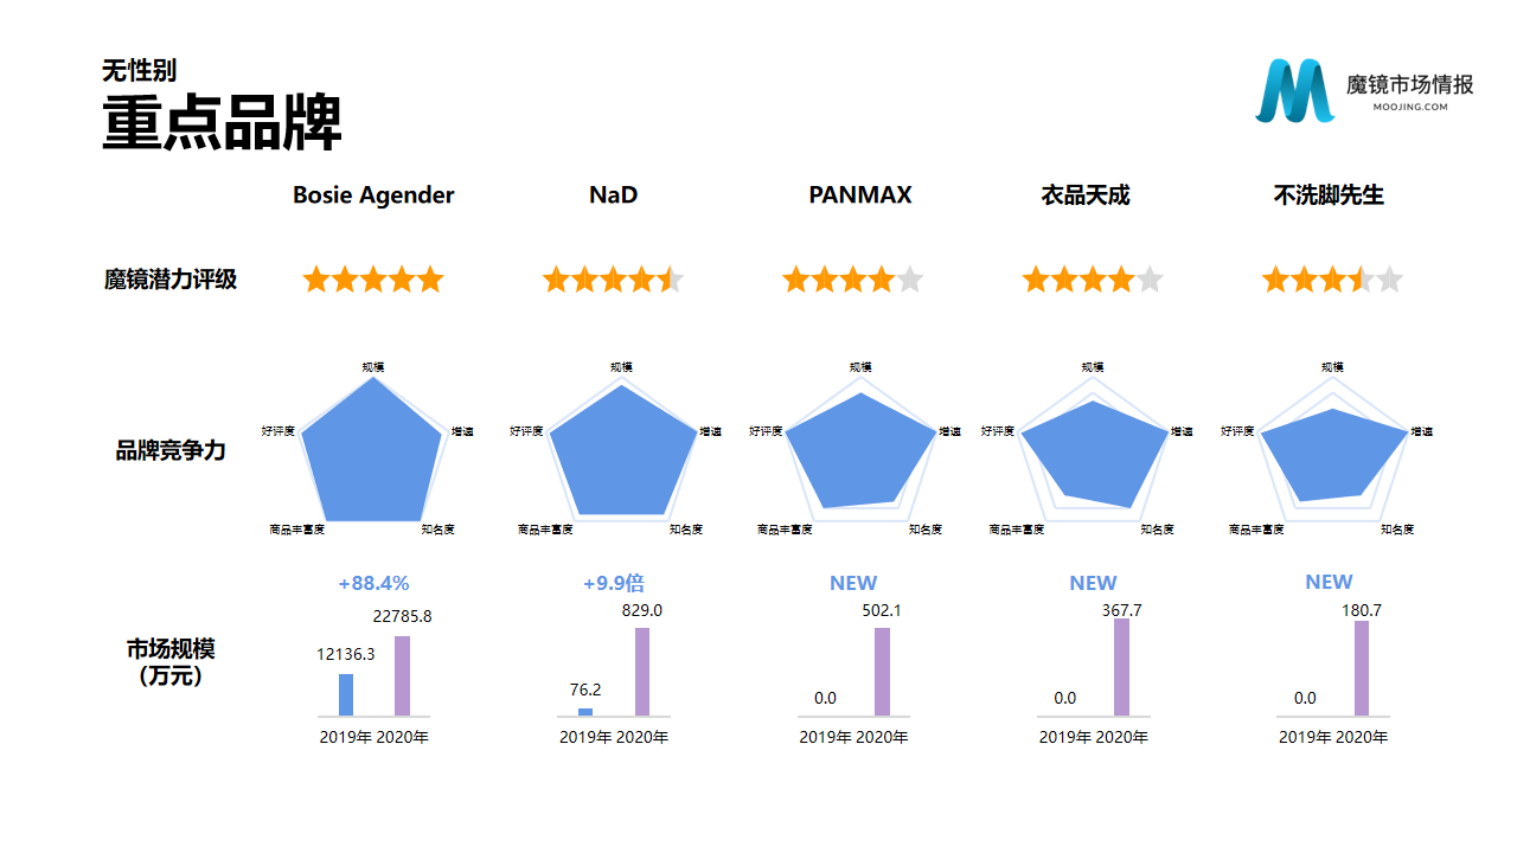Screen dimensions: 1517x853
Task: Select the PANMAX radar chart
Action: pos(860,452)
